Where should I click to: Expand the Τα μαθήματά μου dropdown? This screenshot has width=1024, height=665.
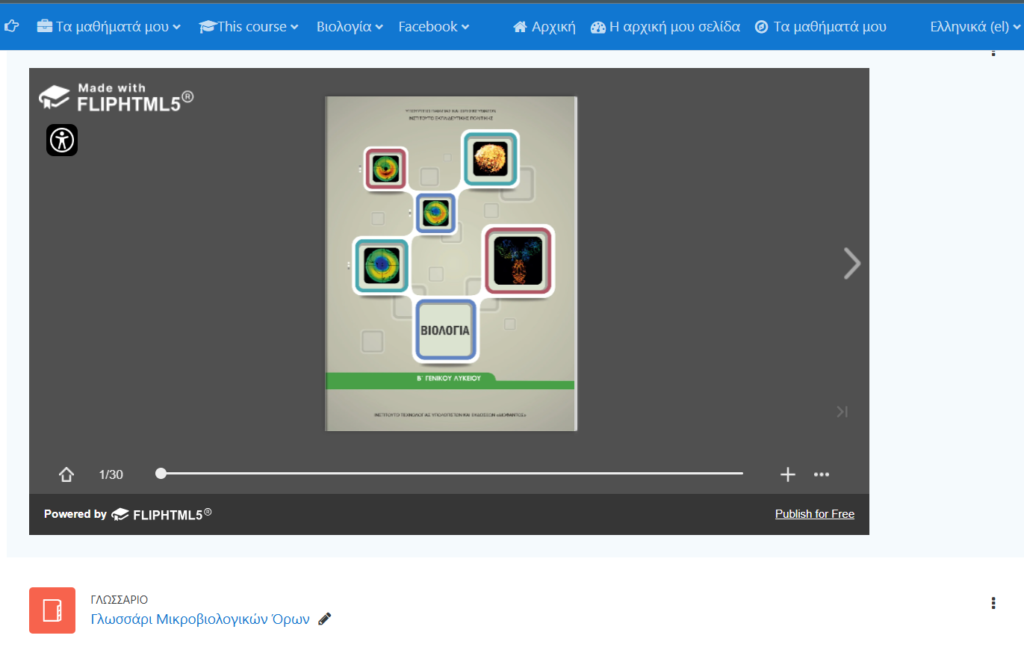pos(109,27)
